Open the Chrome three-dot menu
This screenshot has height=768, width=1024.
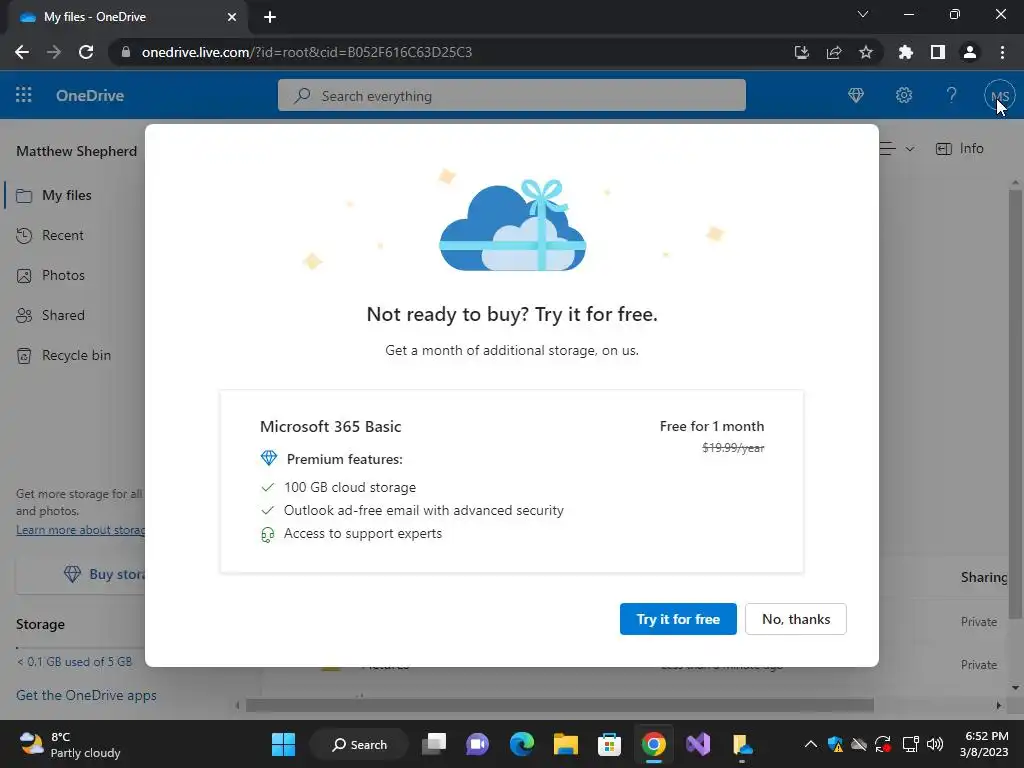1002,52
